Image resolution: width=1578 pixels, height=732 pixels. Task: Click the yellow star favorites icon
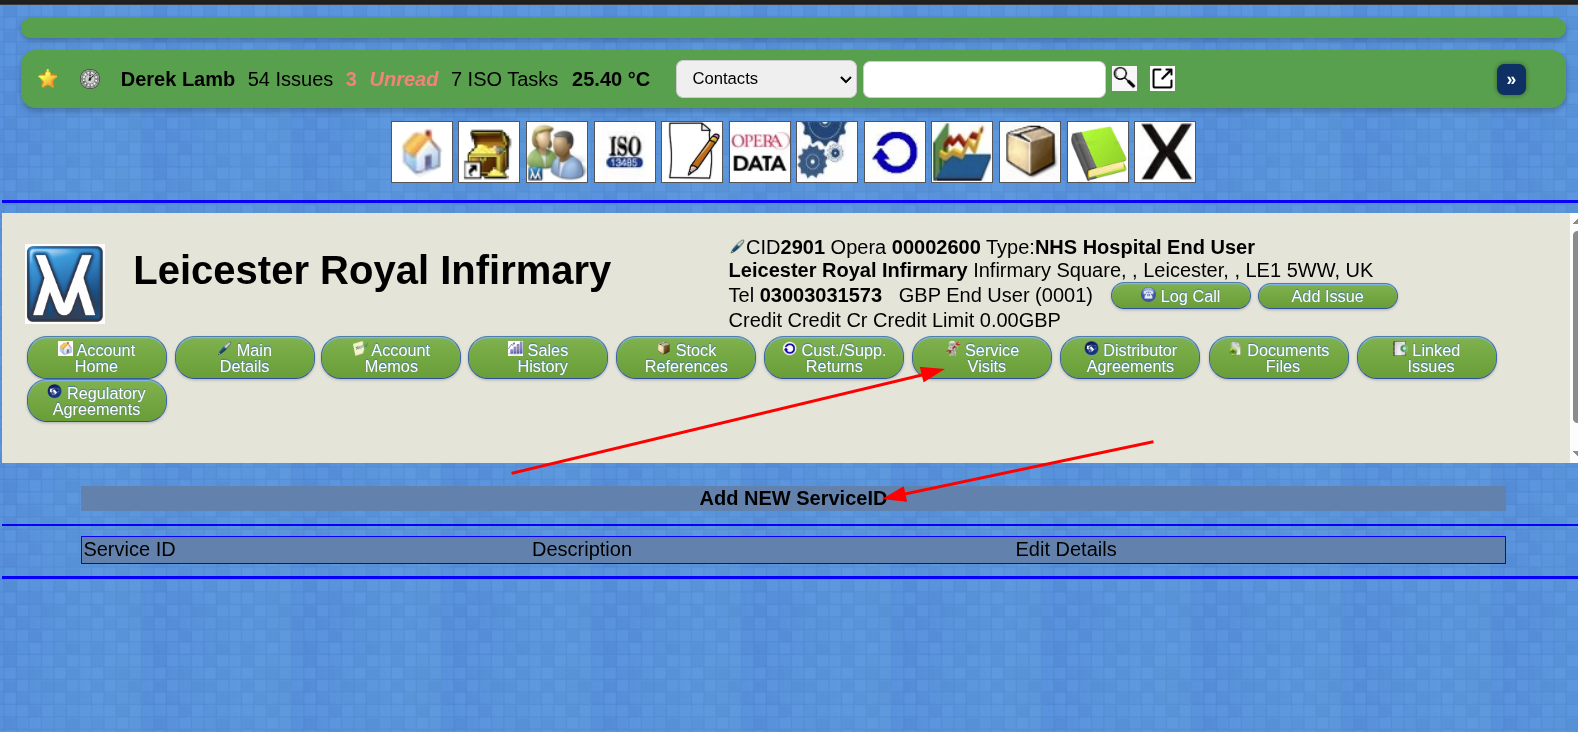tap(47, 79)
